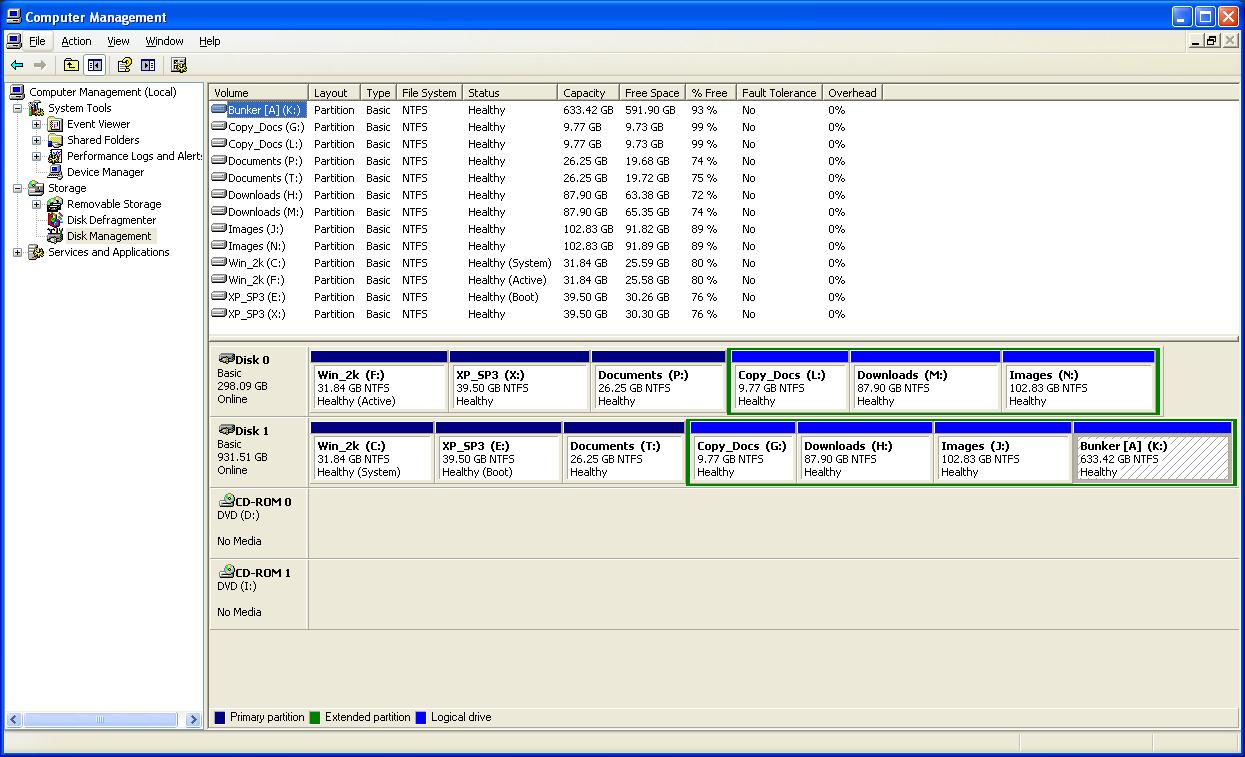The height and width of the screenshot is (757, 1245).
Task: Sort by the Capacity column header
Action: pos(587,93)
